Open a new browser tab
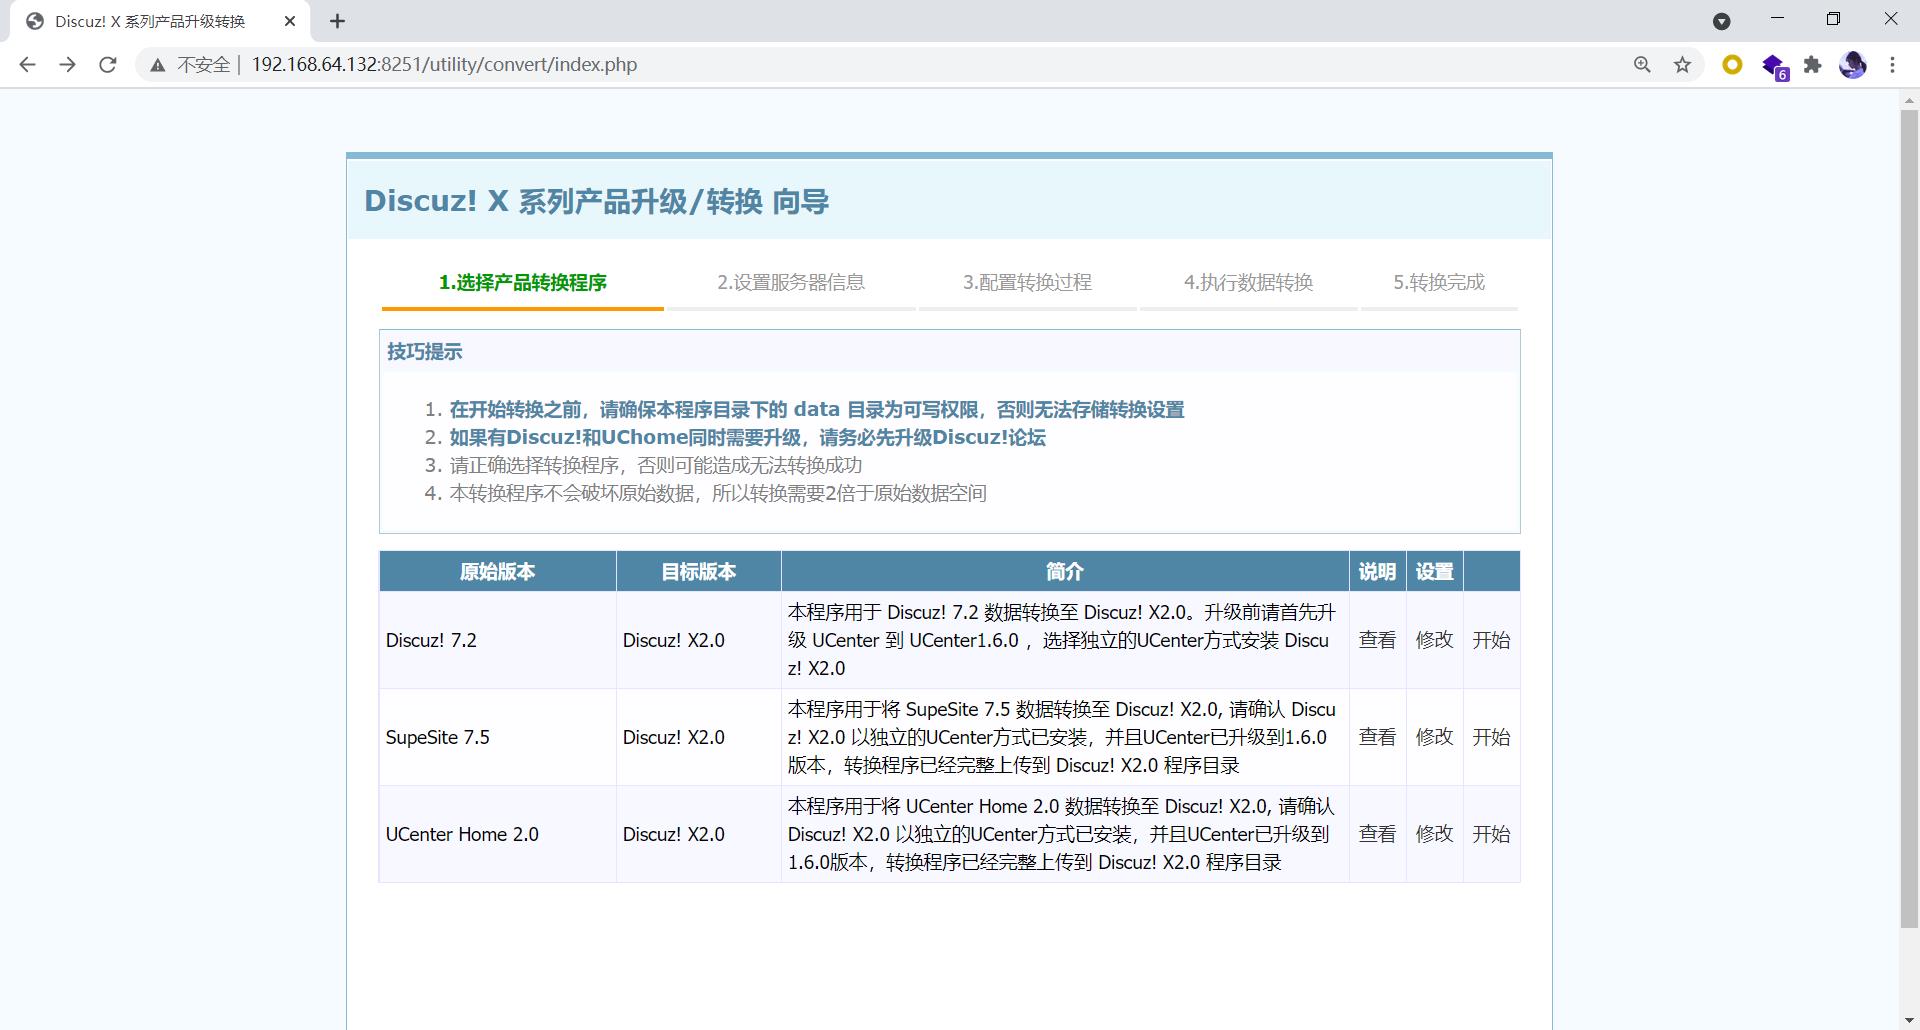1920x1030 pixels. (337, 21)
